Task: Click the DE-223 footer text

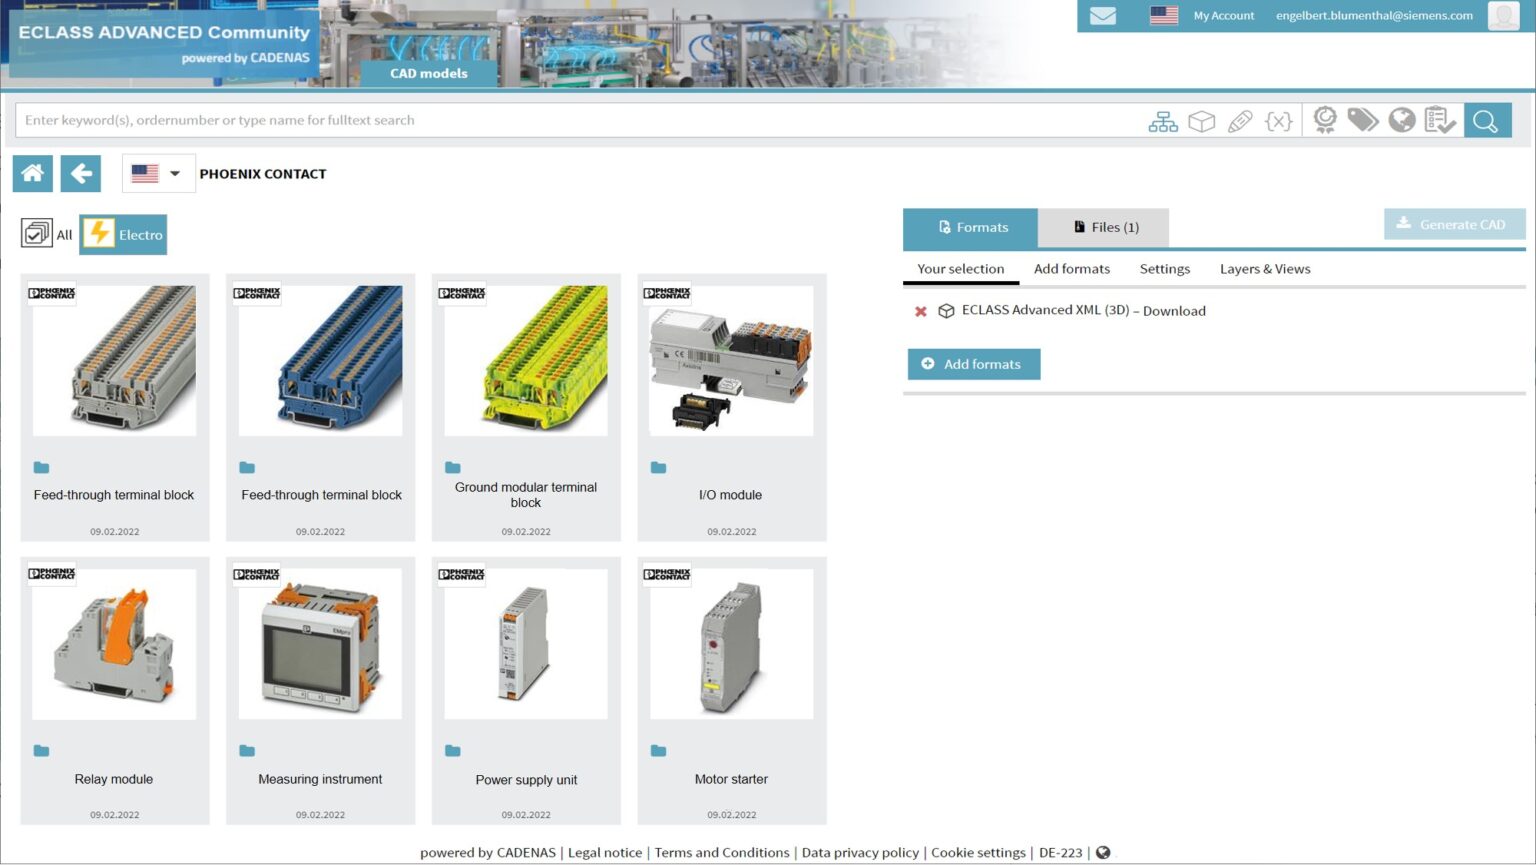Action: [x=1060, y=853]
